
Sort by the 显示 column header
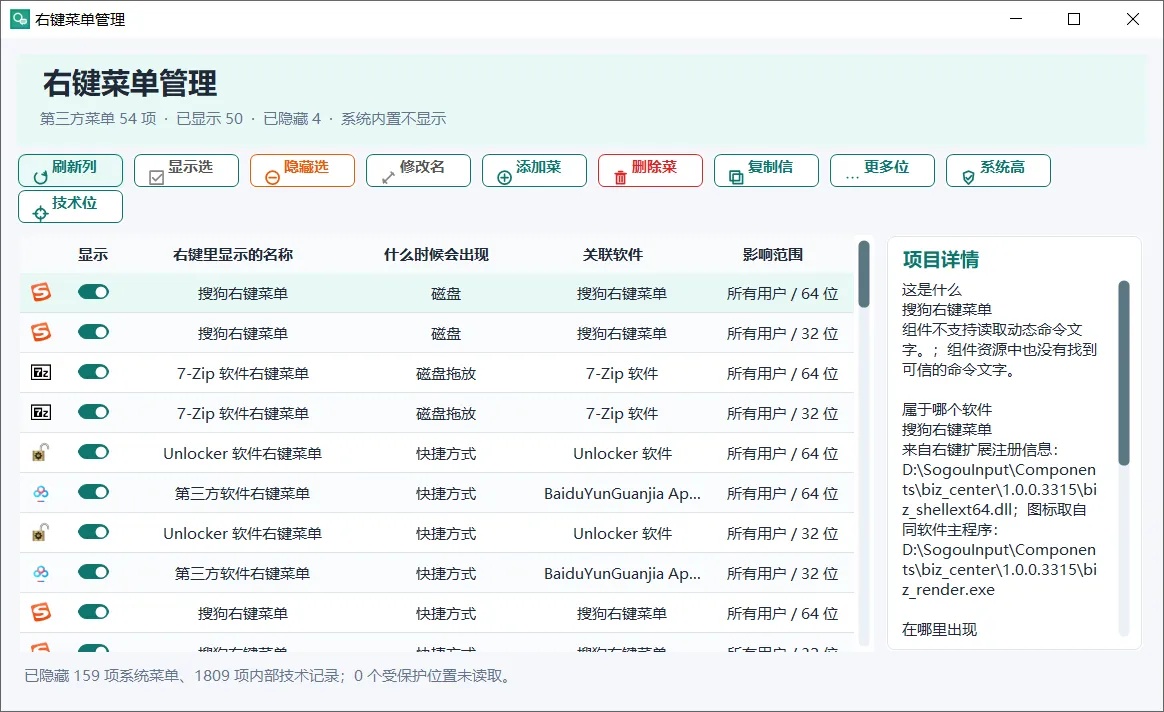[93, 255]
